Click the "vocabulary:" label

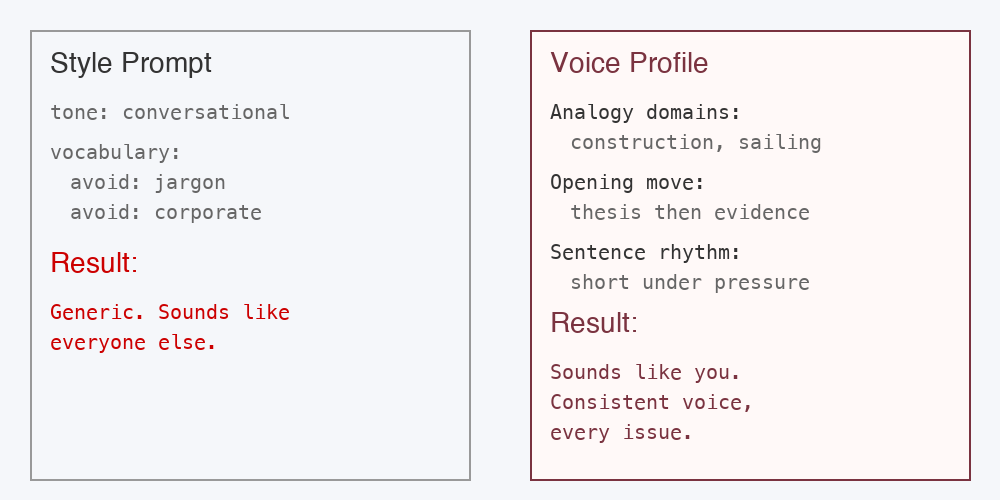pos(116,152)
